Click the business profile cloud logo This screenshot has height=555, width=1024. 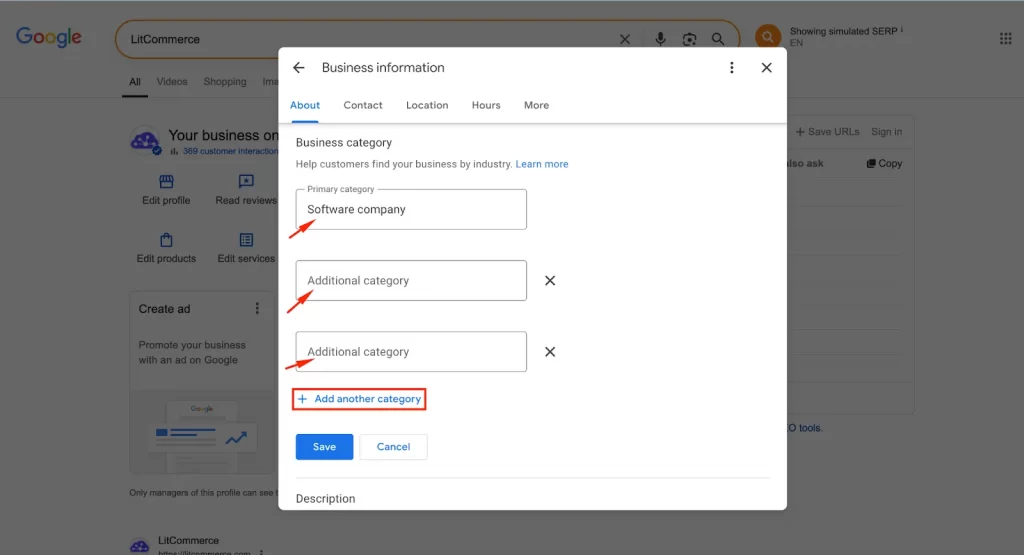[x=145, y=140]
